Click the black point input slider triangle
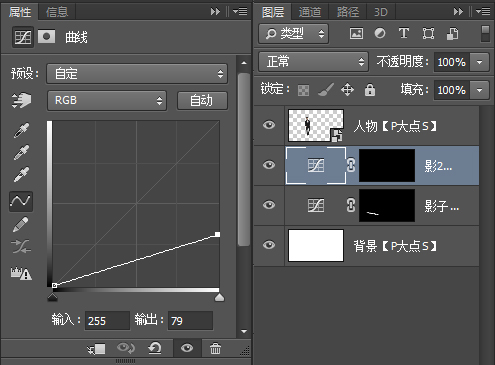This screenshot has height=365, width=495. point(53,297)
